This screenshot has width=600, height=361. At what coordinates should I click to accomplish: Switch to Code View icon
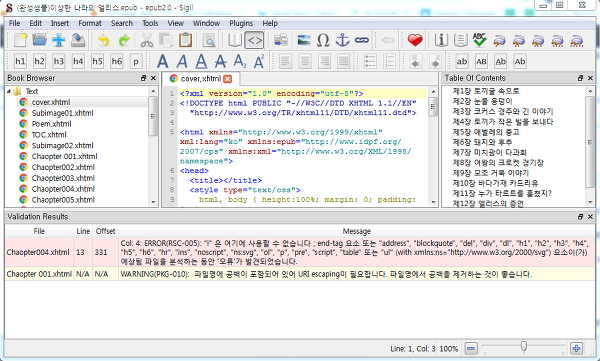(254, 40)
